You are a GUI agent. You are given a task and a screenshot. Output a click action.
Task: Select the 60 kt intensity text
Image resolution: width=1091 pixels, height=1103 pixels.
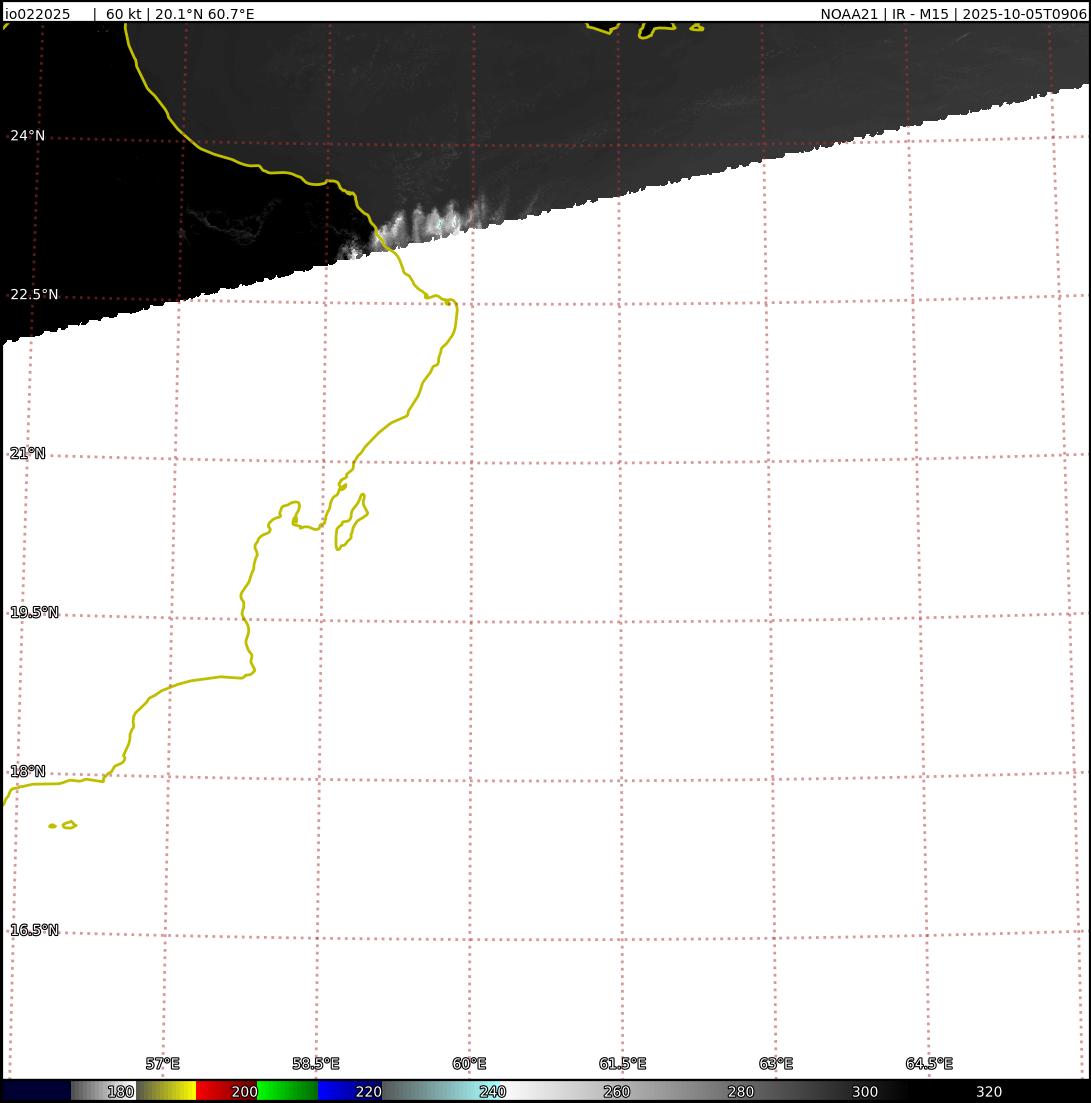point(123,14)
